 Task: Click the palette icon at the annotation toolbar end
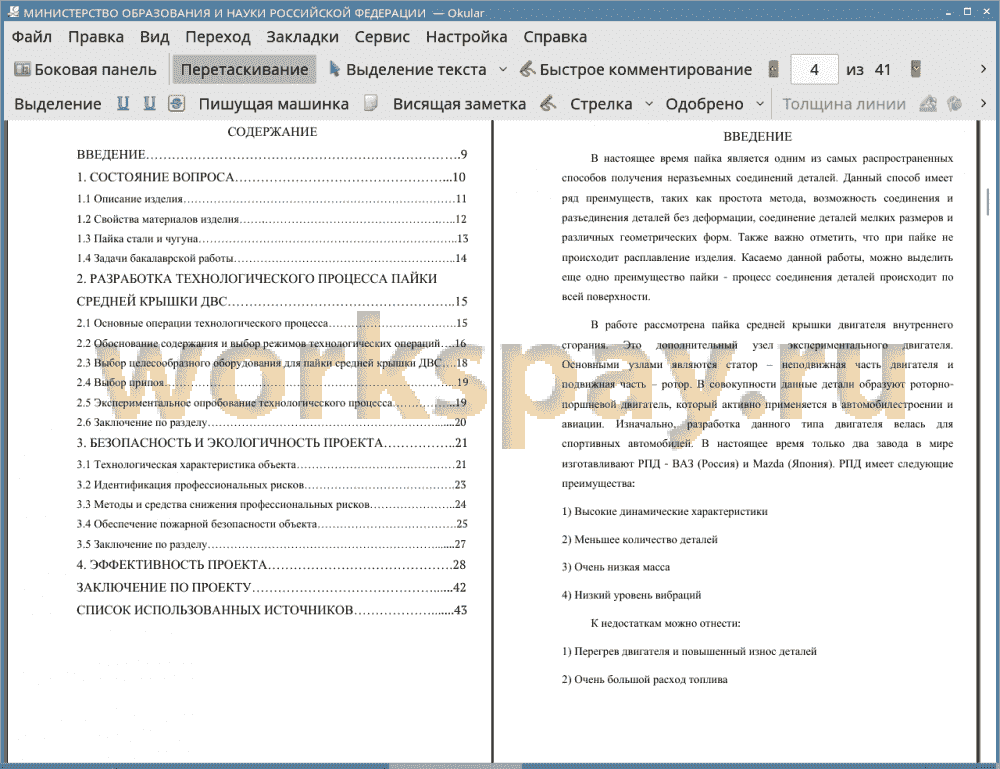pos(955,103)
